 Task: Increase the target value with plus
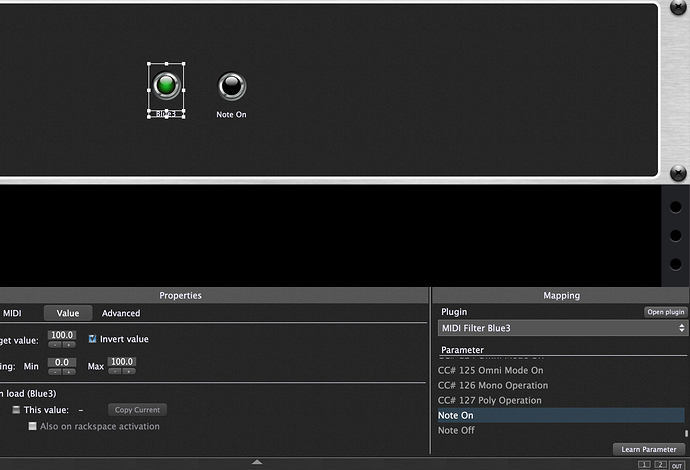tap(69, 345)
